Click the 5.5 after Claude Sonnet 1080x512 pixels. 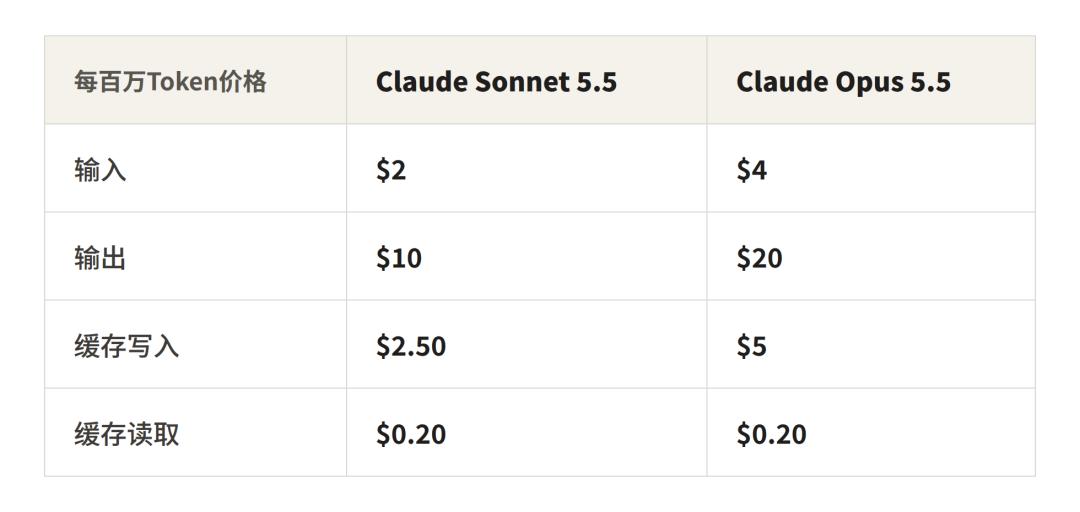[x=596, y=82]
